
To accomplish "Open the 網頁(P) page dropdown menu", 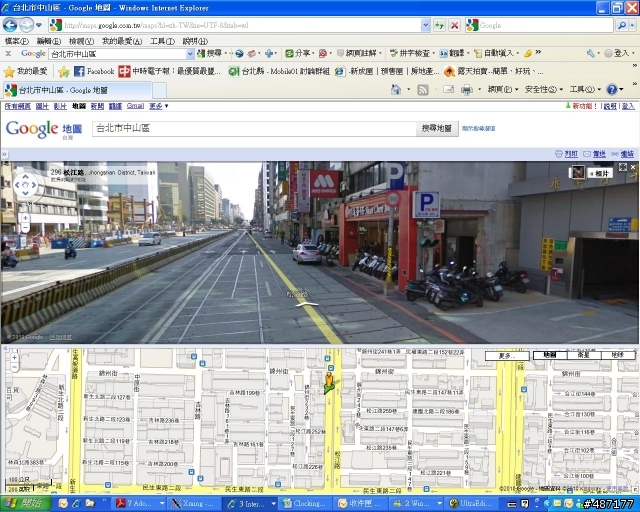I will (x=503, y=89).
